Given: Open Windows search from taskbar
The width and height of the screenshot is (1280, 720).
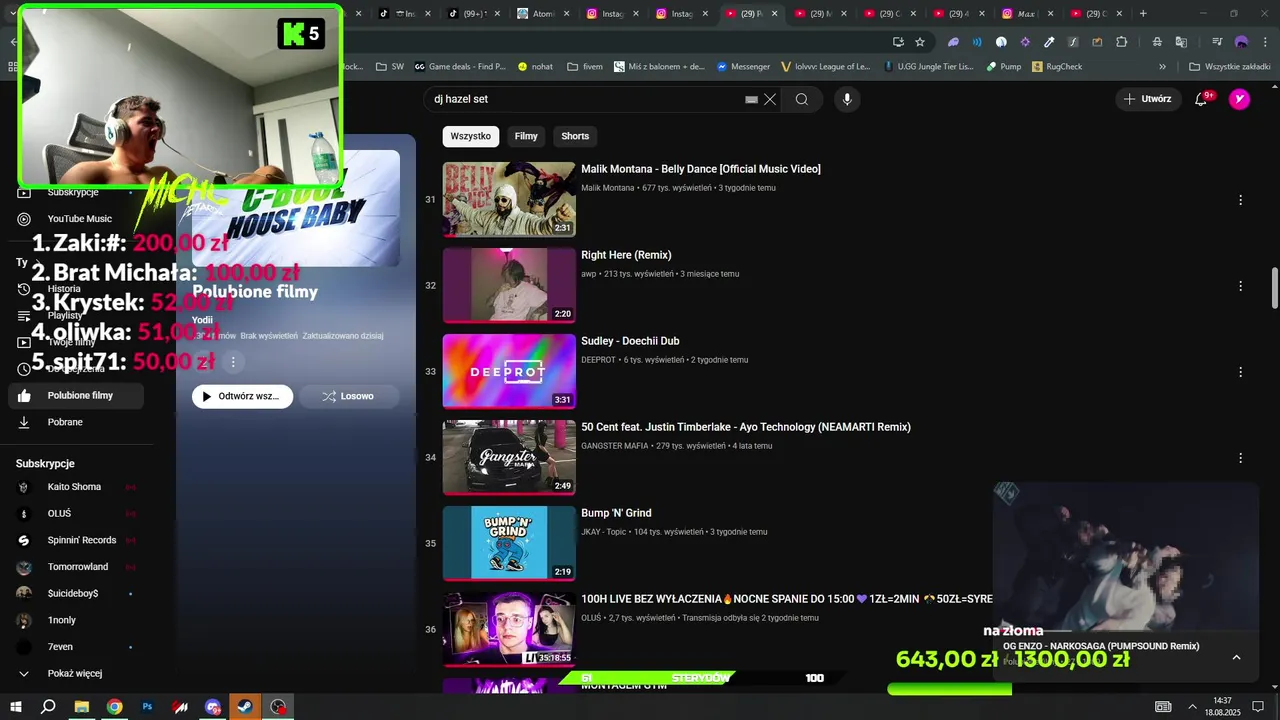Looking at the screenshot, I should (x=48, y=706).
